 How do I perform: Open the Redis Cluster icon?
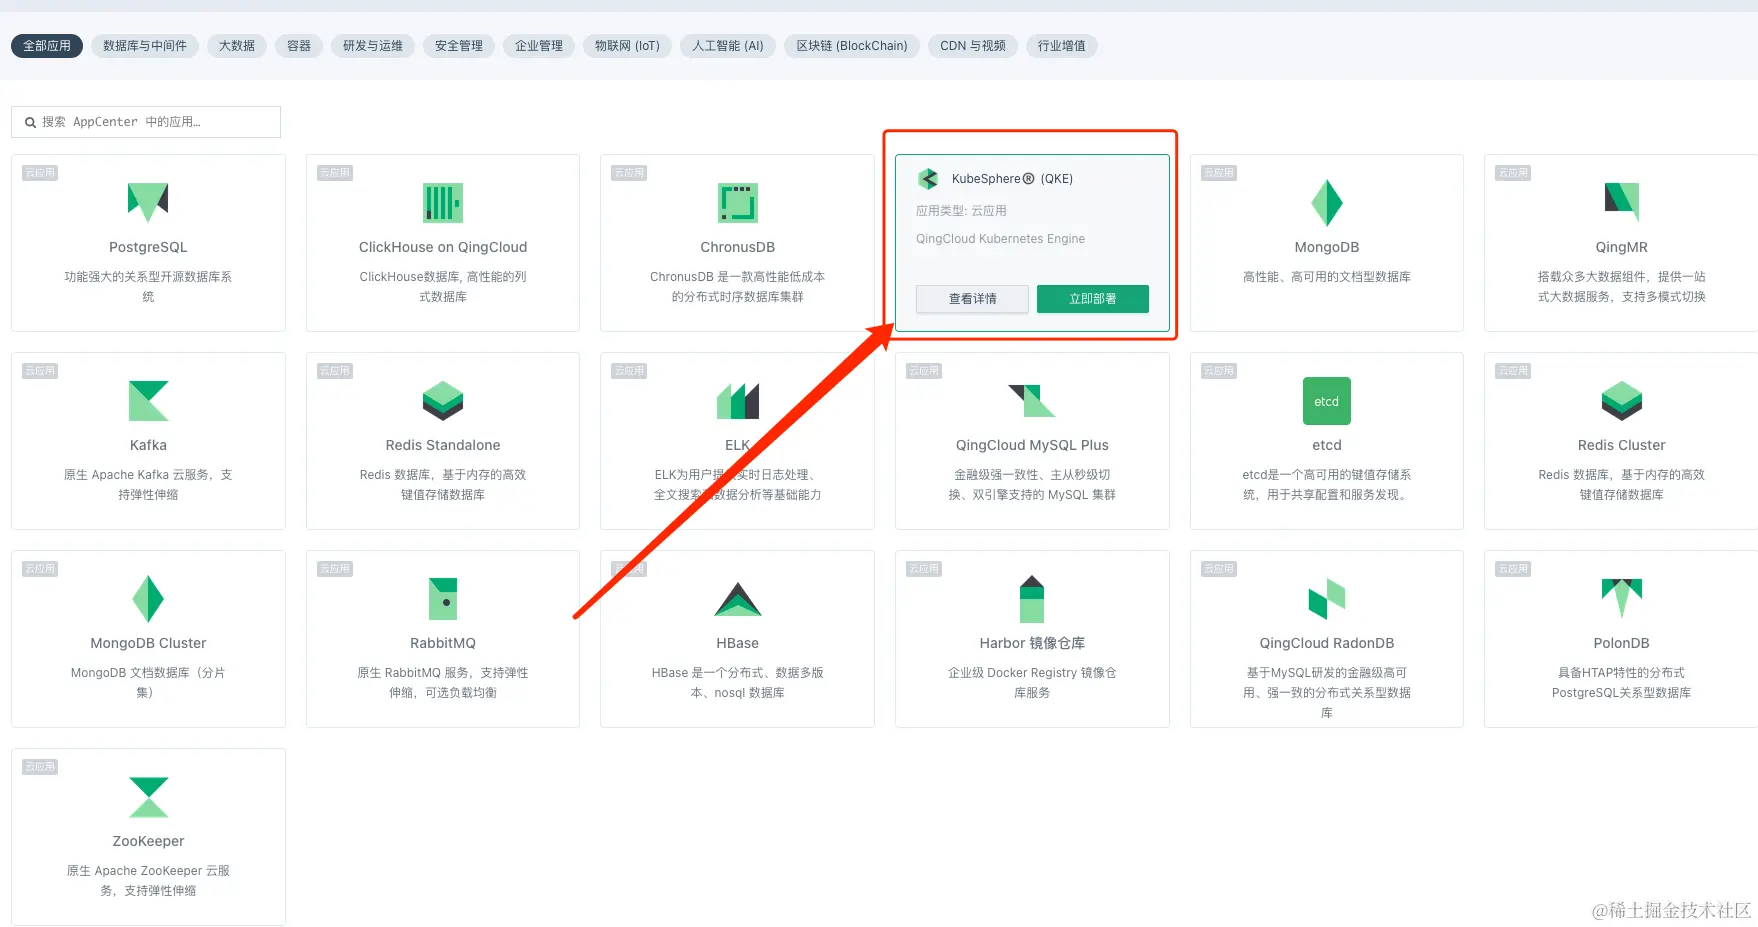point(1621,401)
